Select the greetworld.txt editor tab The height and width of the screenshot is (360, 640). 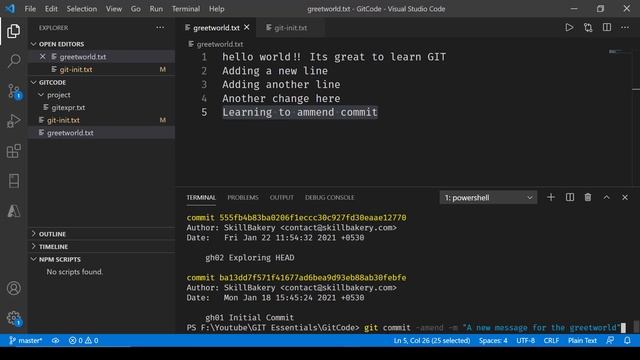pos(216,28)
